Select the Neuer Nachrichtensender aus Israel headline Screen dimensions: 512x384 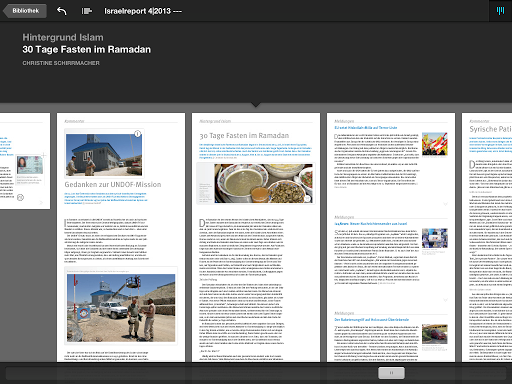(x=371, y=224)
